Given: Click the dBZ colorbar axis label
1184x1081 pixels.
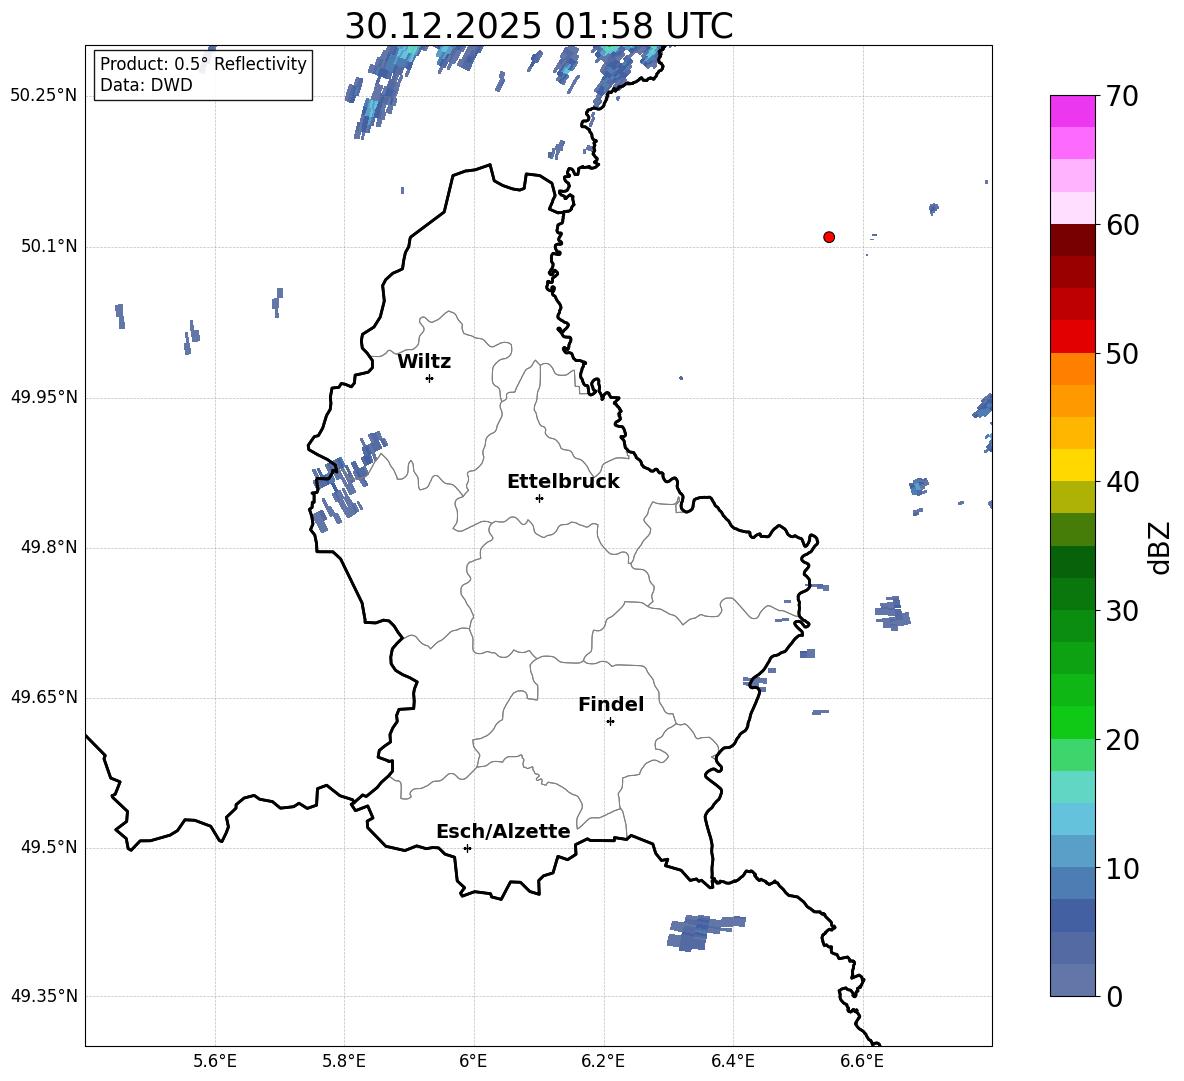Looking at the screenshot, I should click(x=1161, y=547).
